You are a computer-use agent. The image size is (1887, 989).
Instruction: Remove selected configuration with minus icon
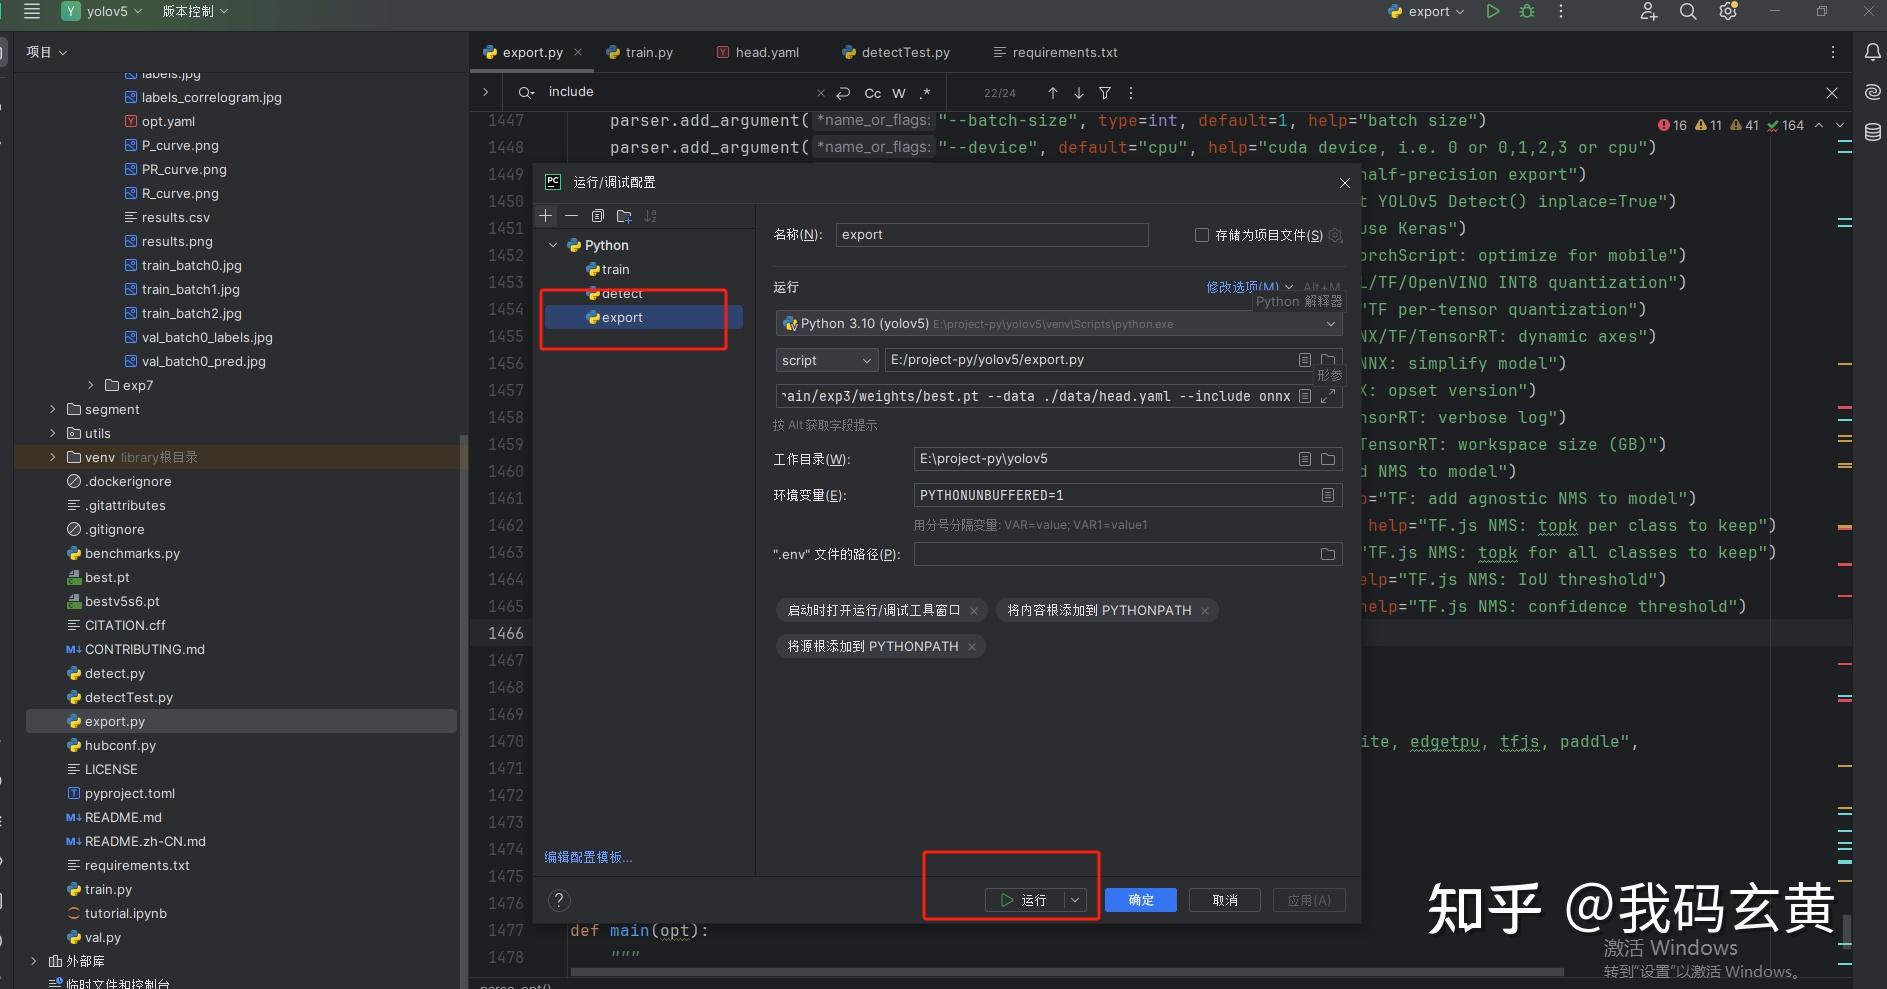[x=571, y=215]
